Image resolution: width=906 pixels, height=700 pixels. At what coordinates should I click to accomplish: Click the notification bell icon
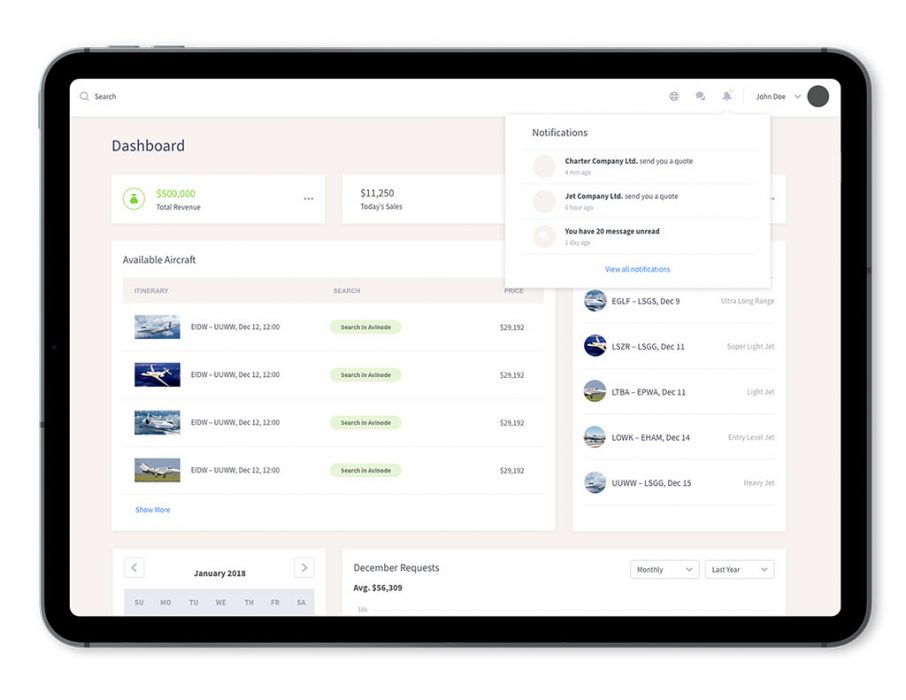click(x=727, y=97)
